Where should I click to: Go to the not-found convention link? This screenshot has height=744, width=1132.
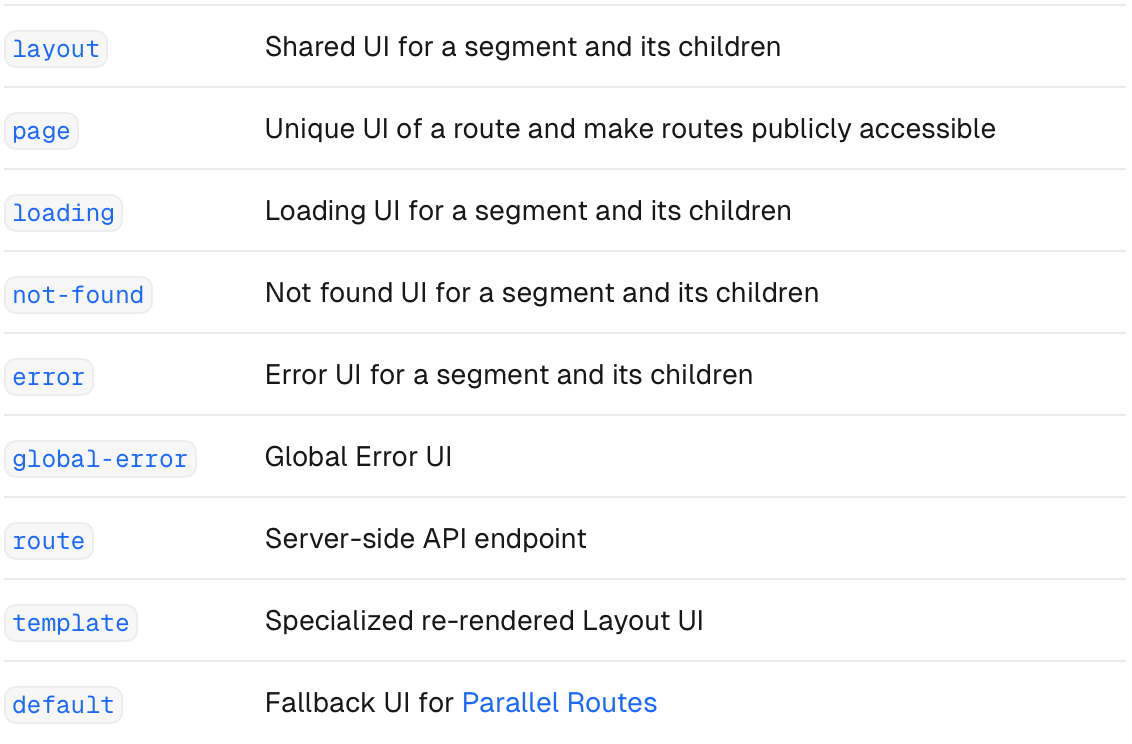pos(78,295)
